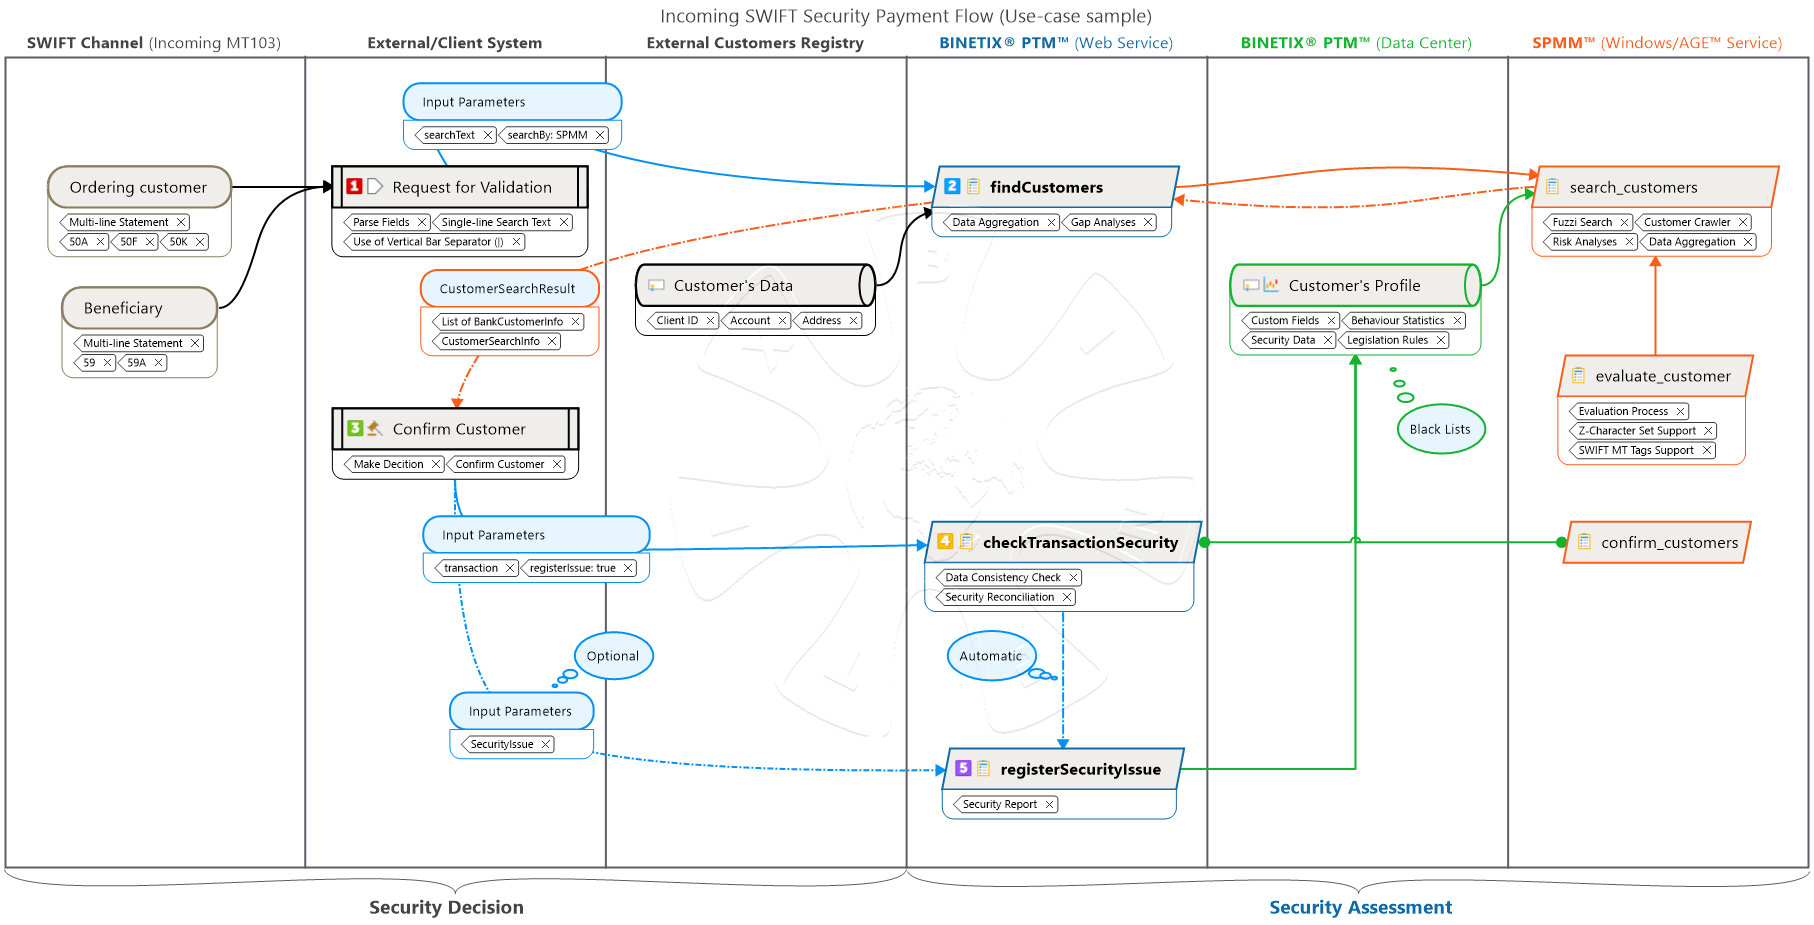Click the Data Consistency Check tag
1814x925 pixels.
(1008, 578)
